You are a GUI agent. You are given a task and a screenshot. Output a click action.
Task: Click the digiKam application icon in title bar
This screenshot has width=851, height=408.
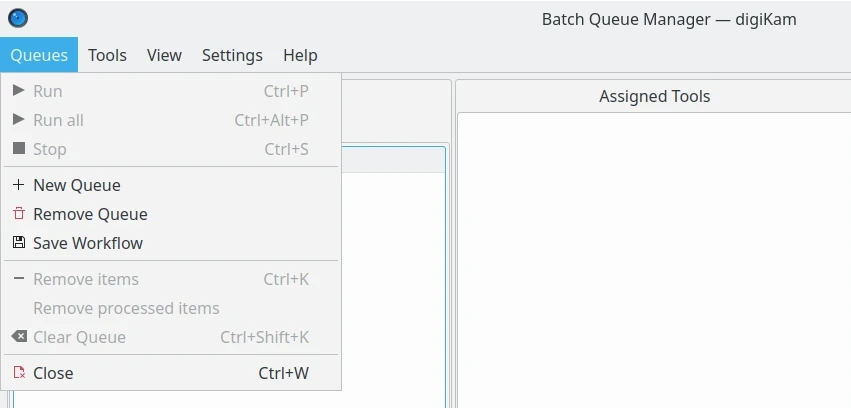click(18, 18)
